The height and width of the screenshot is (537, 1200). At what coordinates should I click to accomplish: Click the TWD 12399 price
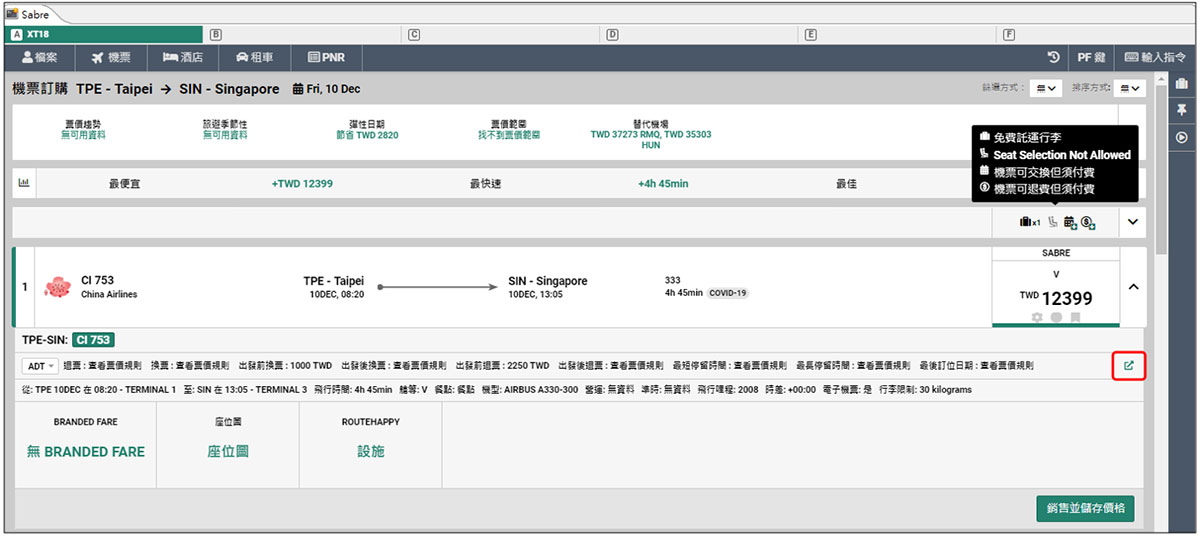coord(1056,298)
